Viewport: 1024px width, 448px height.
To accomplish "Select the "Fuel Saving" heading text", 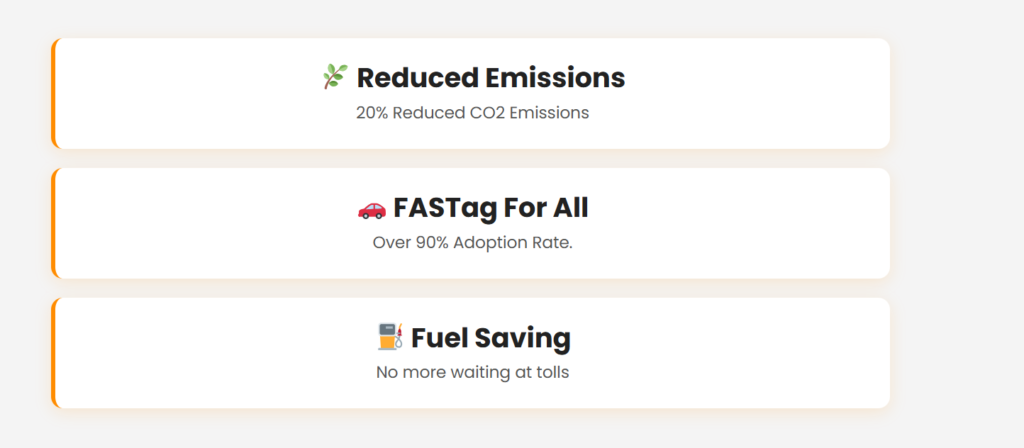I will [x=490, y=338].
